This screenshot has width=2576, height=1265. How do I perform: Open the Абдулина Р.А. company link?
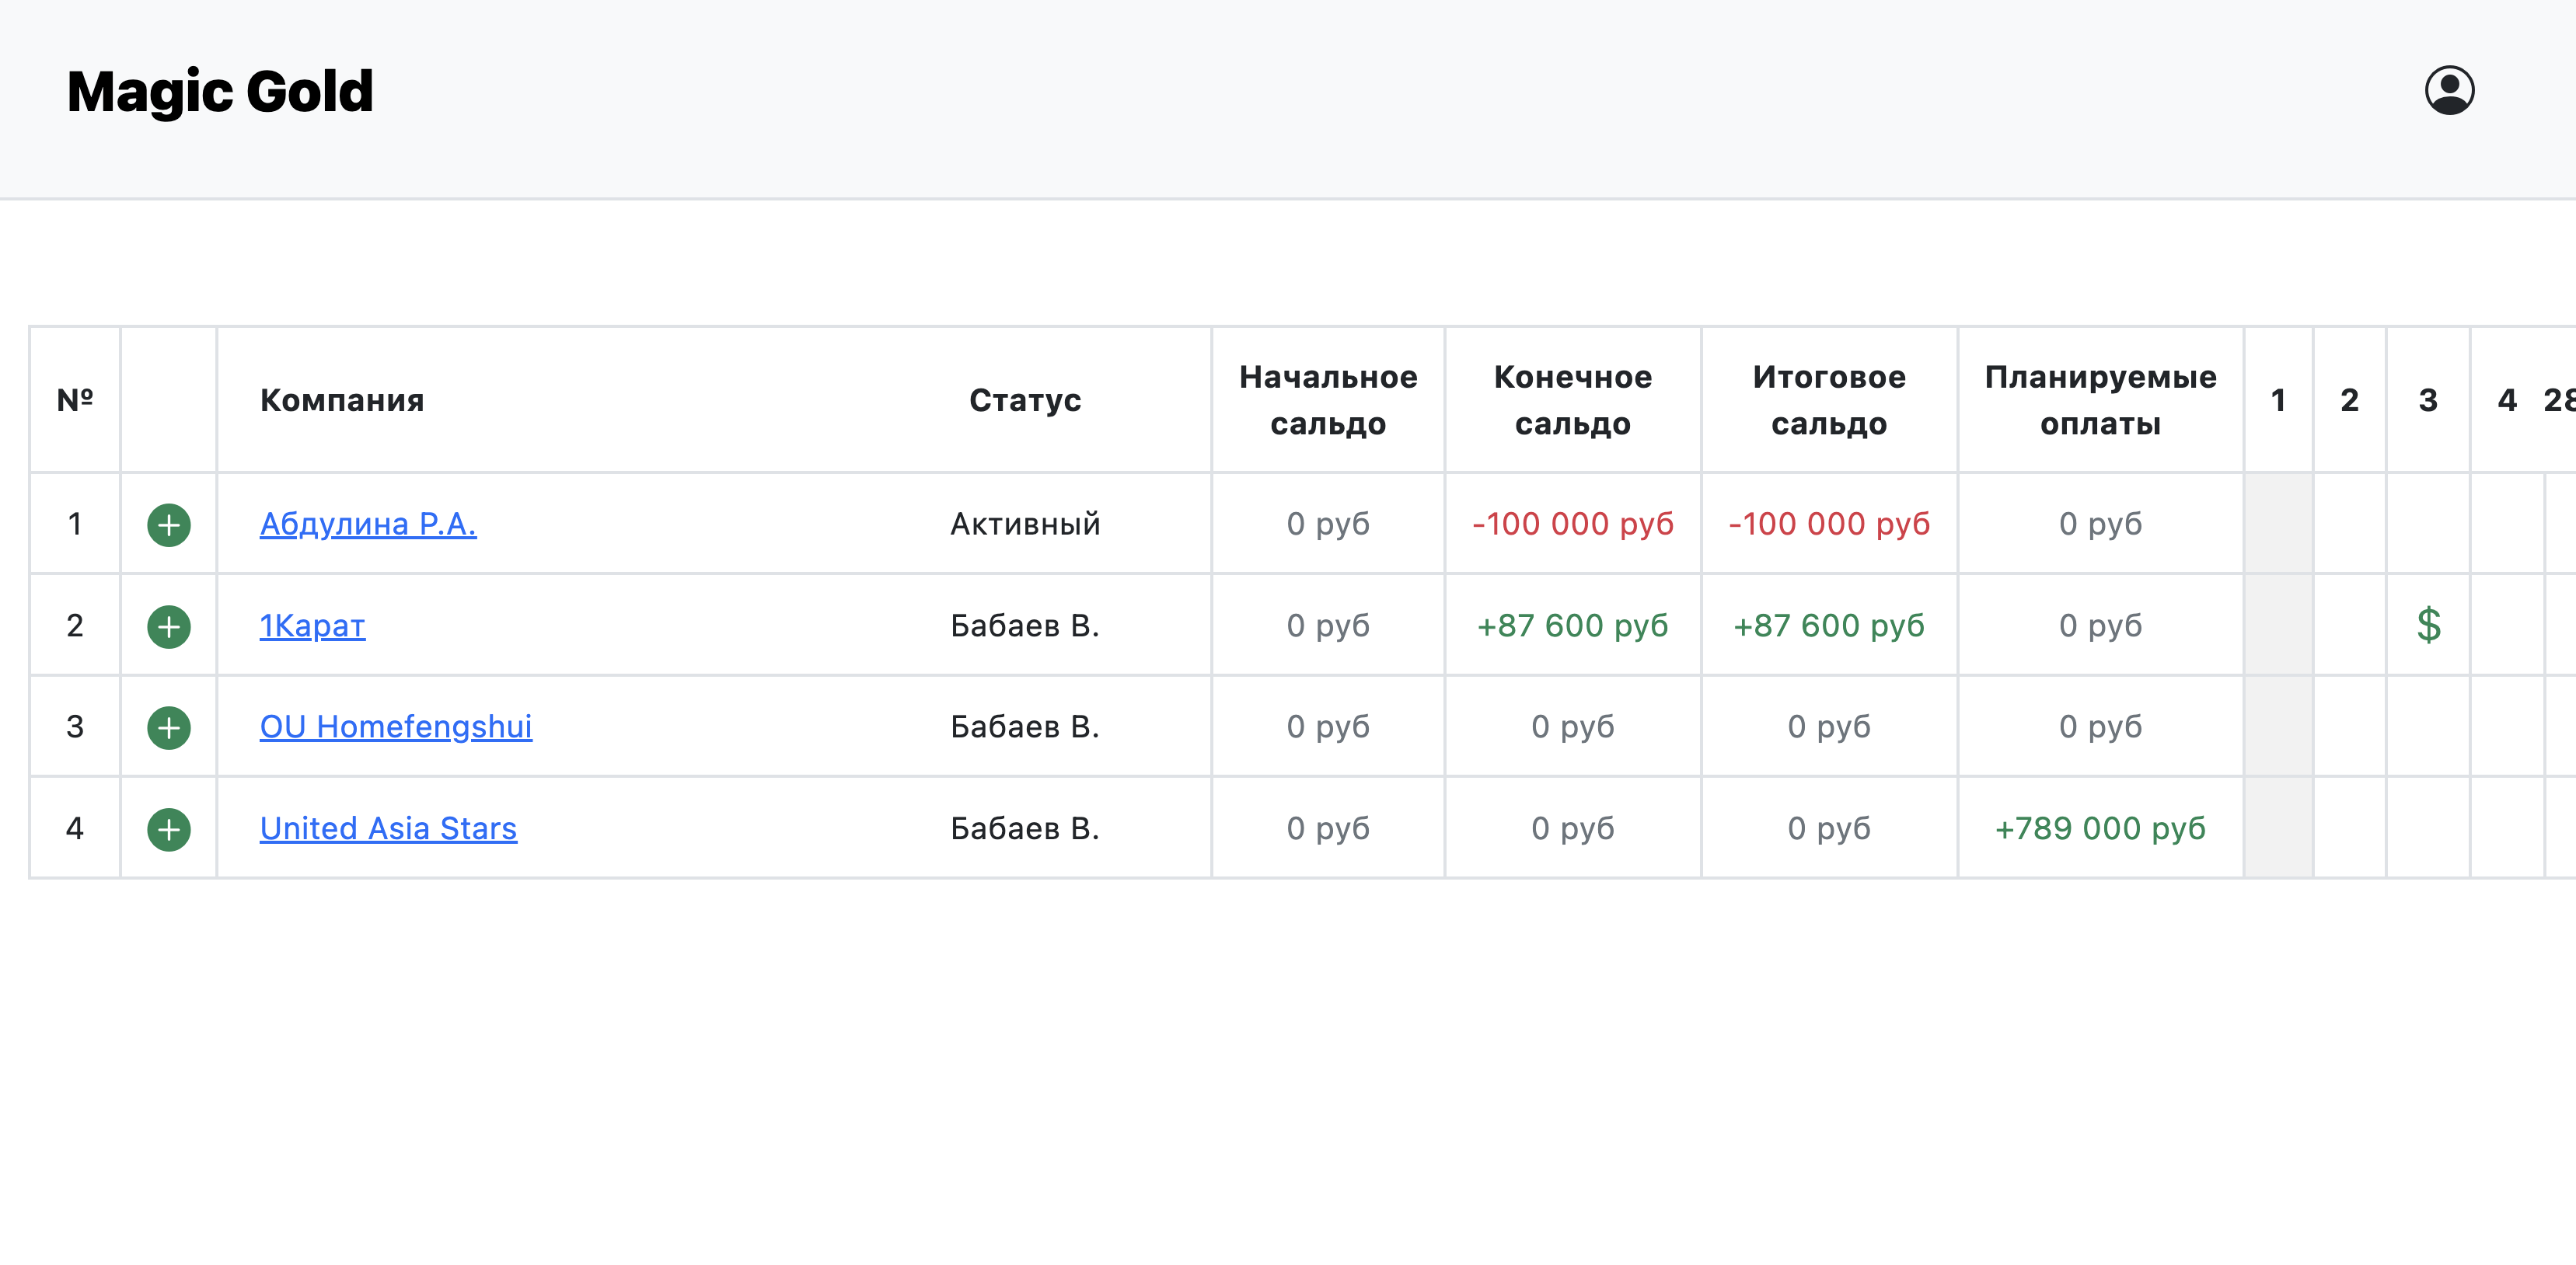pos(367,523)
